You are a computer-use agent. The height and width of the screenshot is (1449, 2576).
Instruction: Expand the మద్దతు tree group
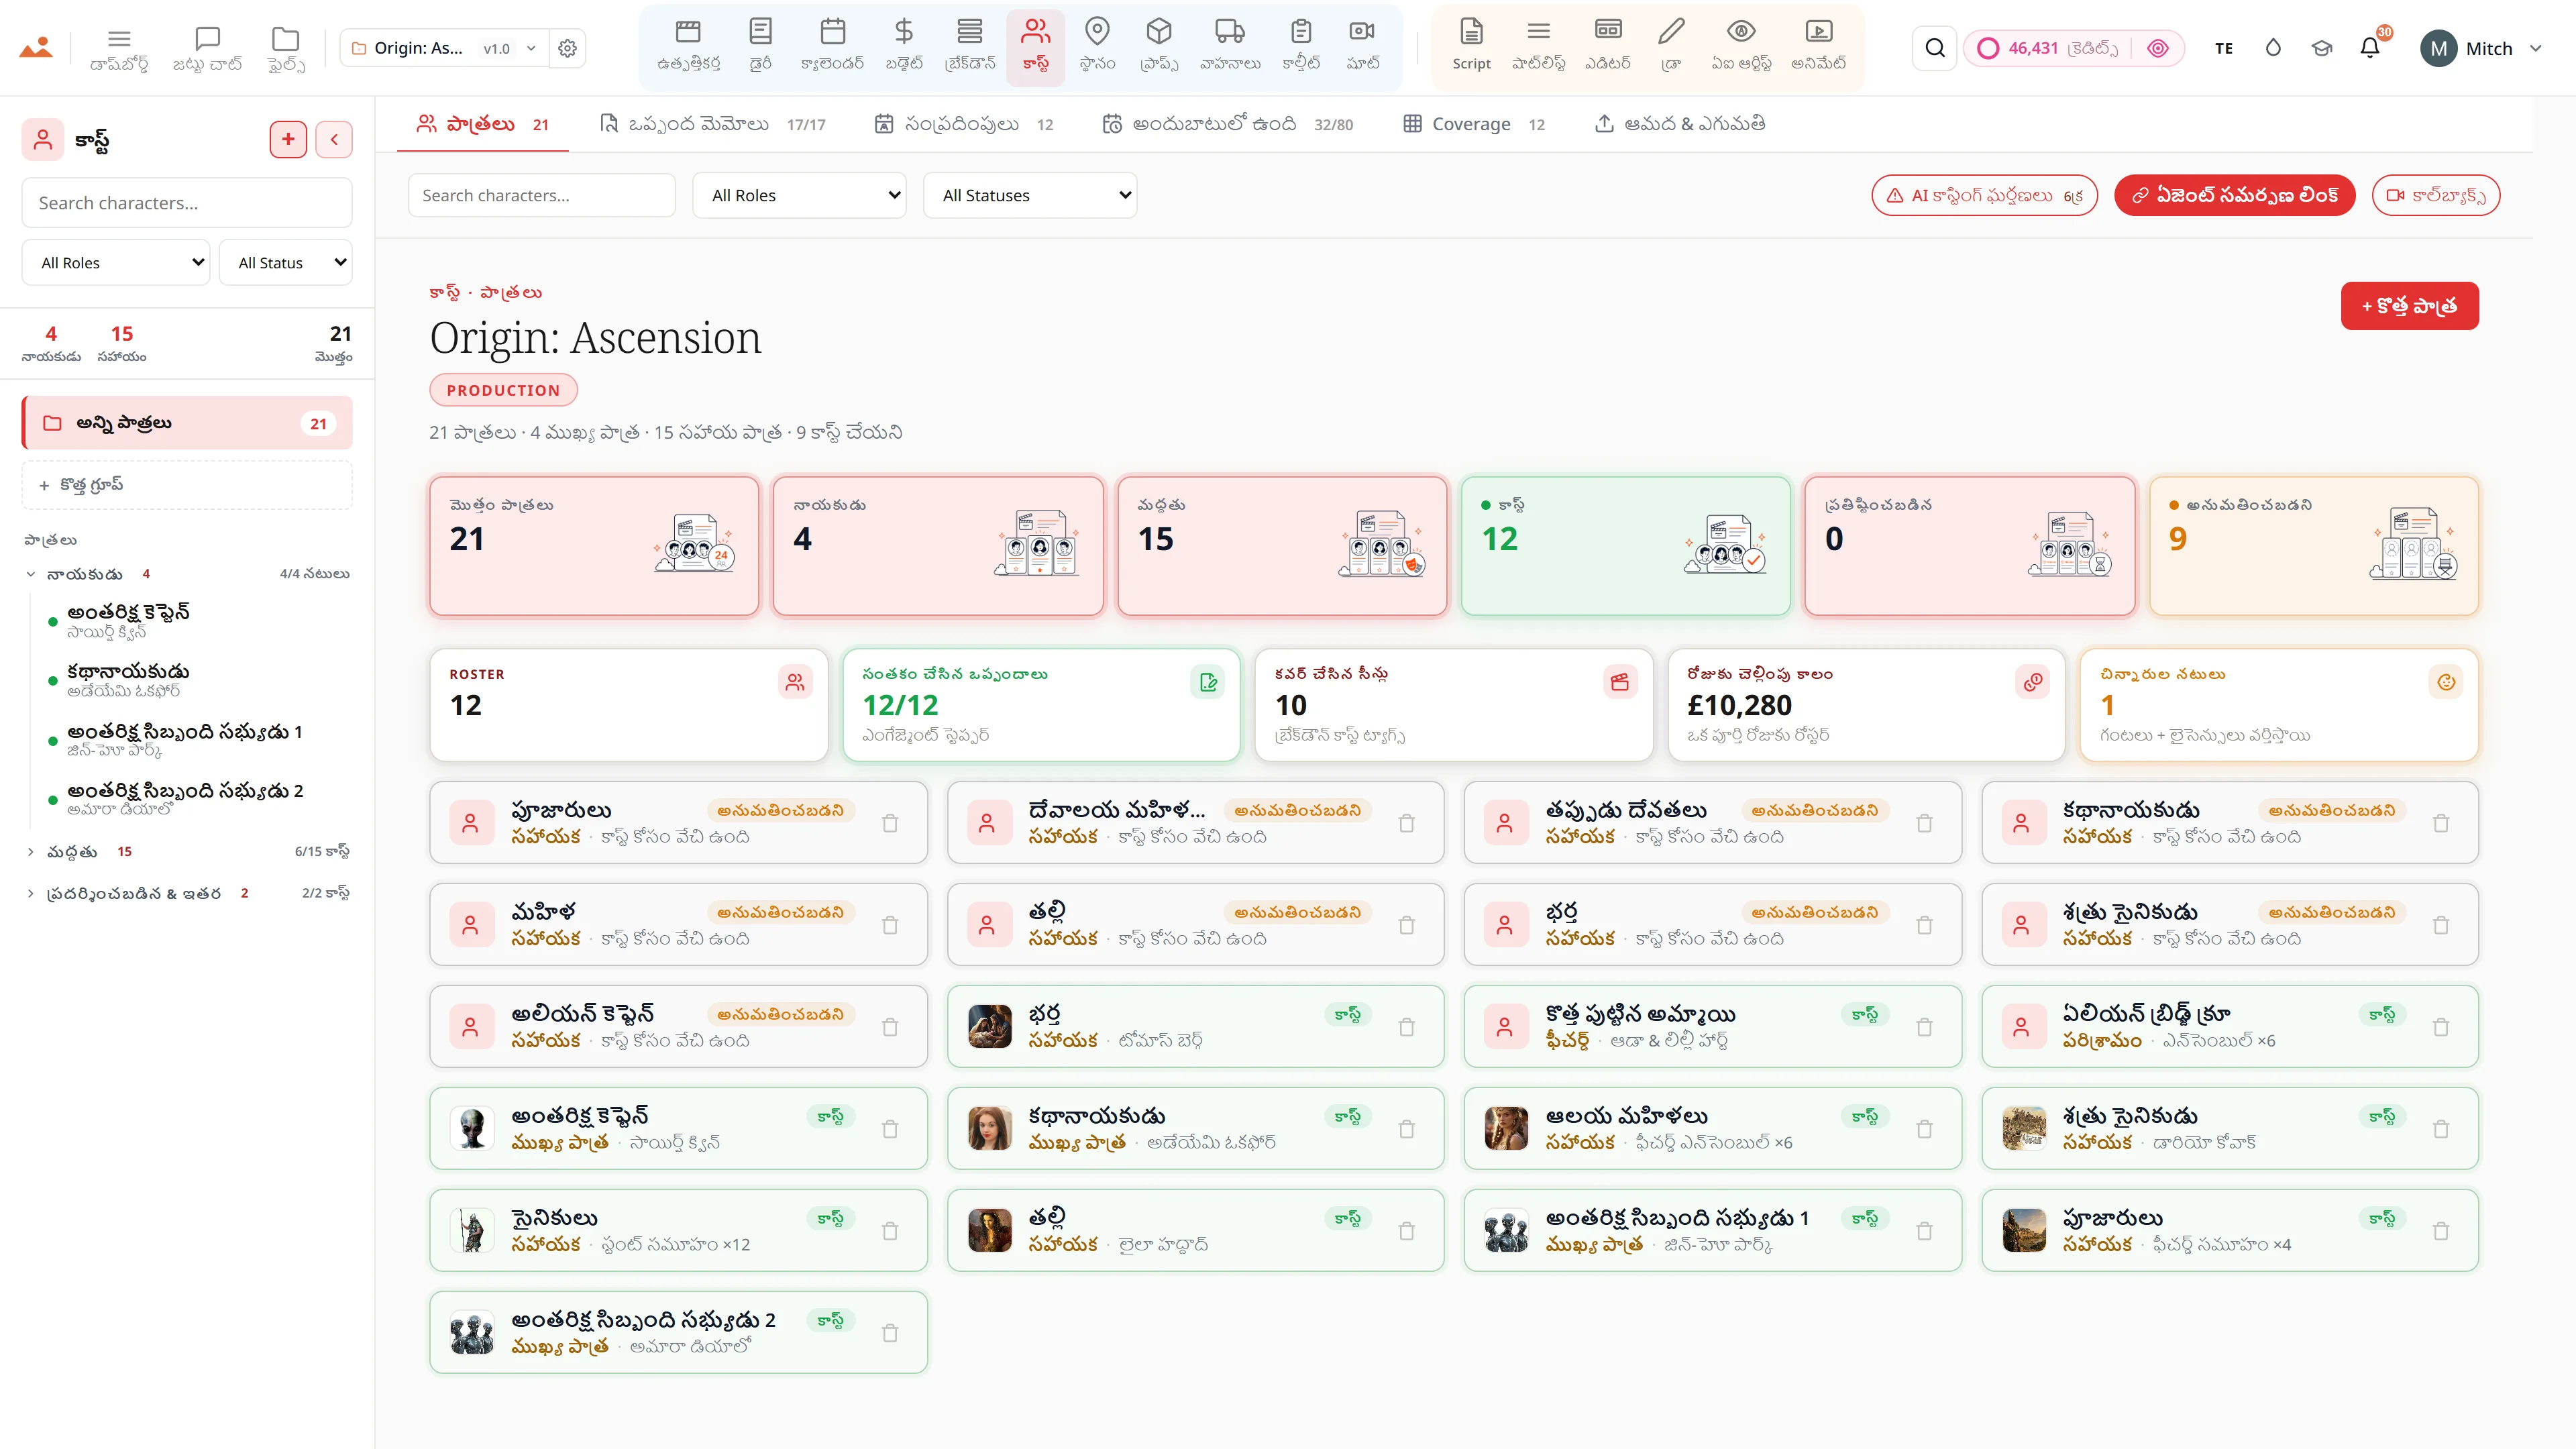(x=31, y=852)
